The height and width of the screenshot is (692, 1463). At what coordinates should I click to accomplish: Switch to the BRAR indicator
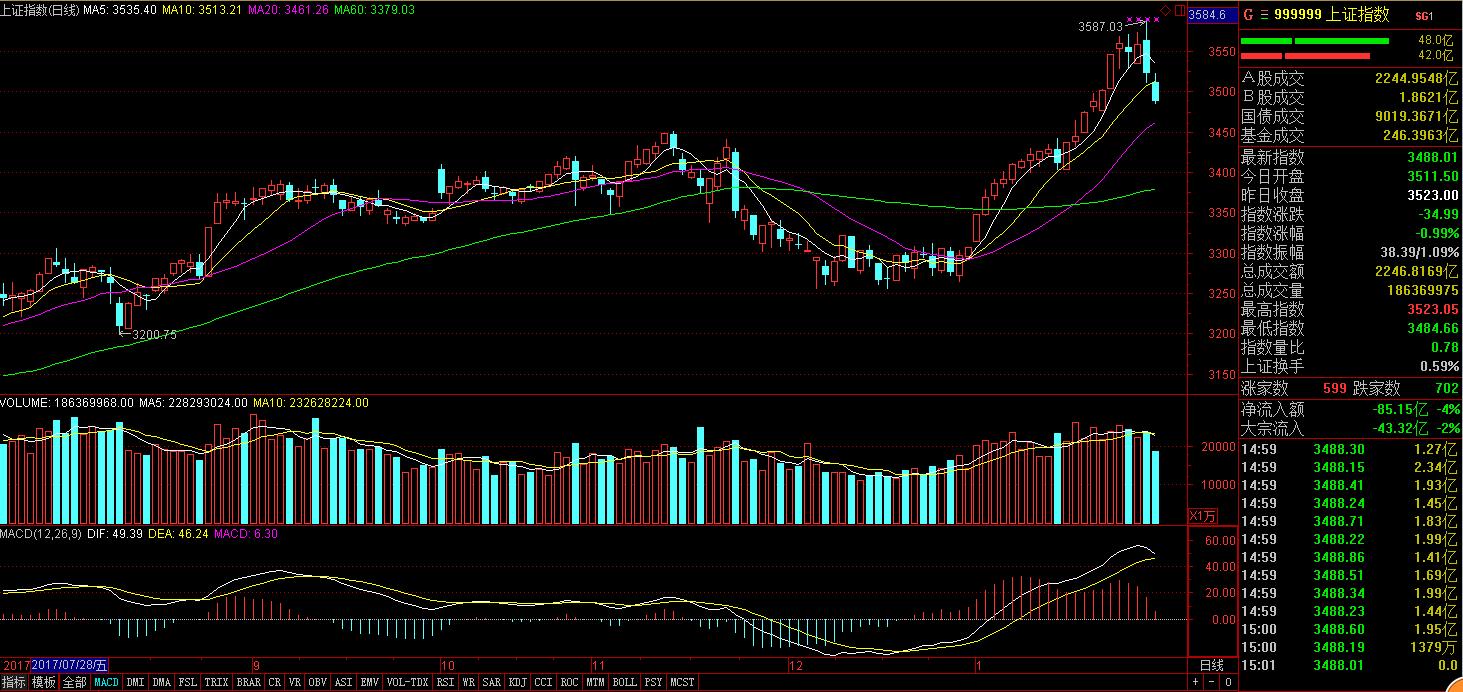248,682
